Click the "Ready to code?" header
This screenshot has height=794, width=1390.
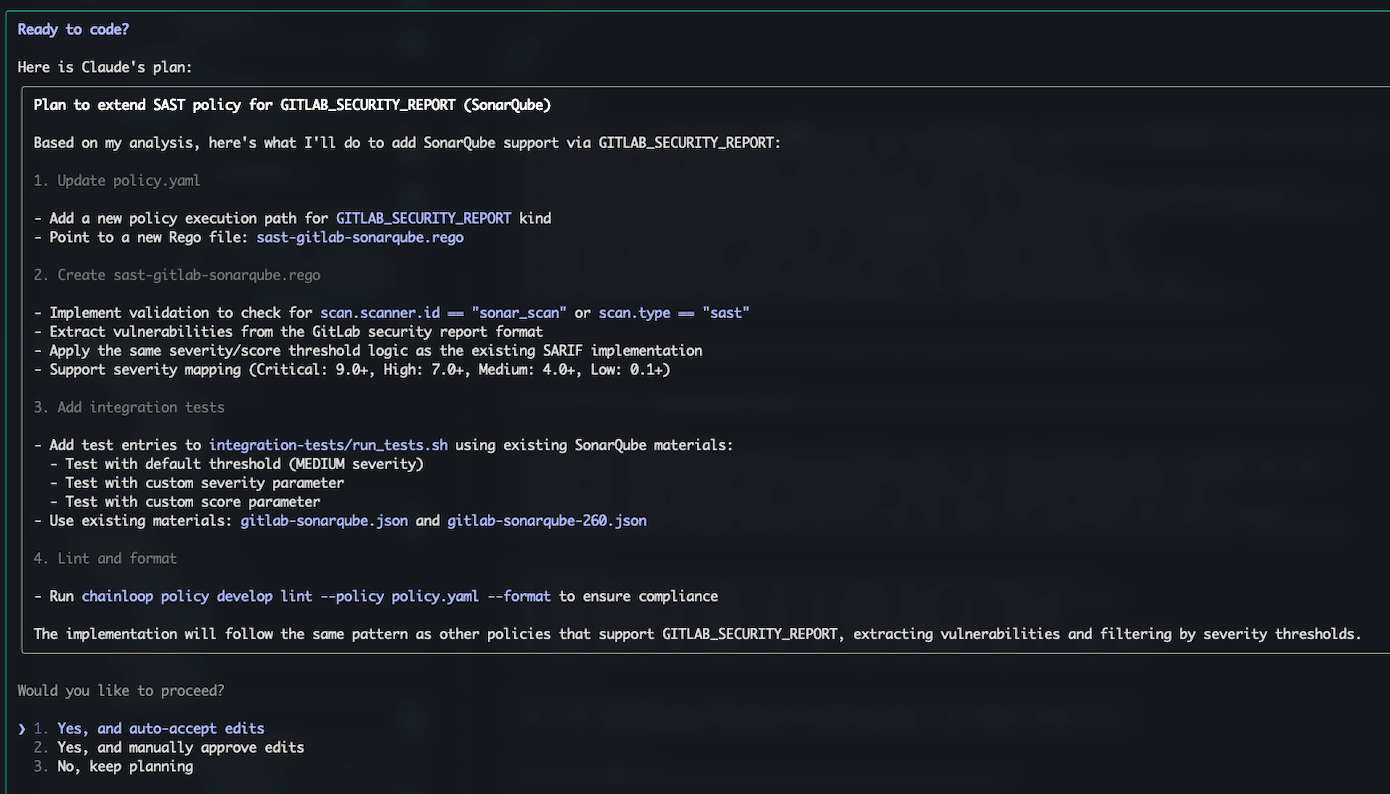click(72, 29)
